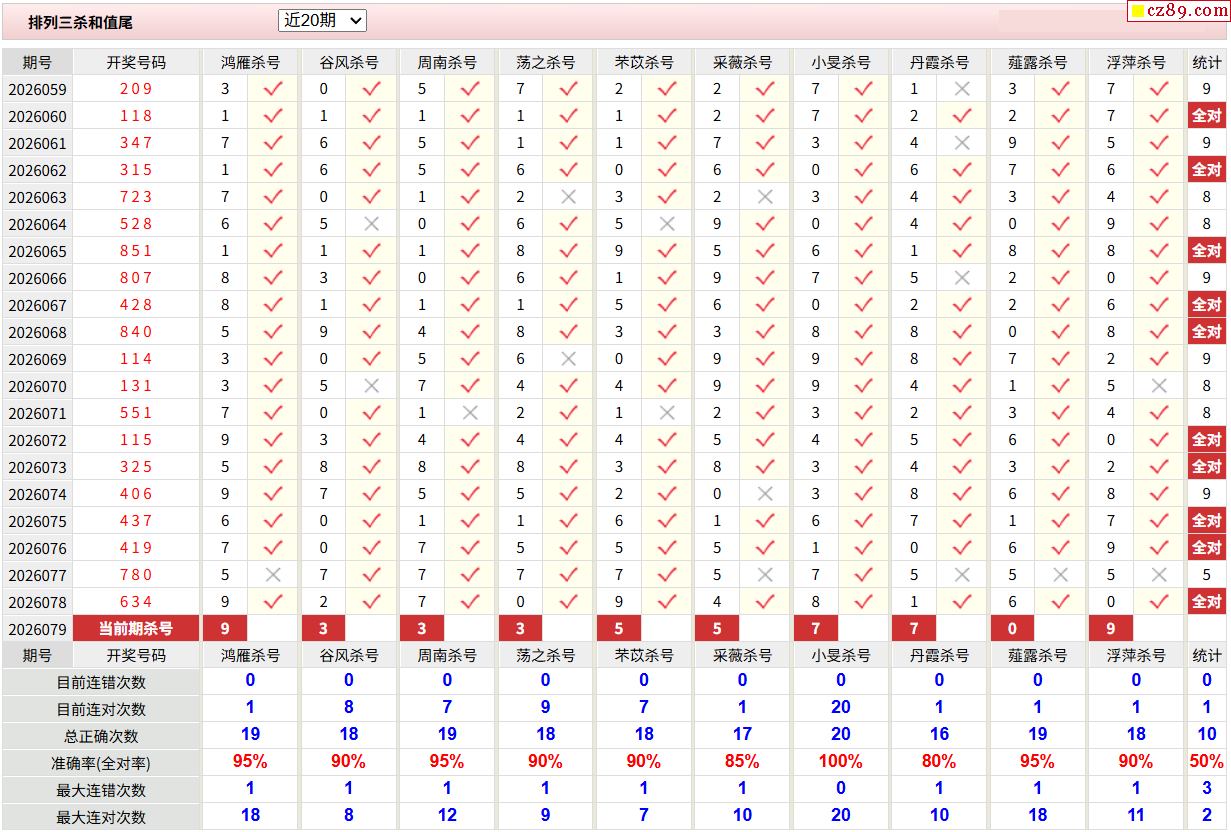This screenshot has width=1231, height=832.
Task: Click the 85% accuracy value
Action: click(742, 762)
